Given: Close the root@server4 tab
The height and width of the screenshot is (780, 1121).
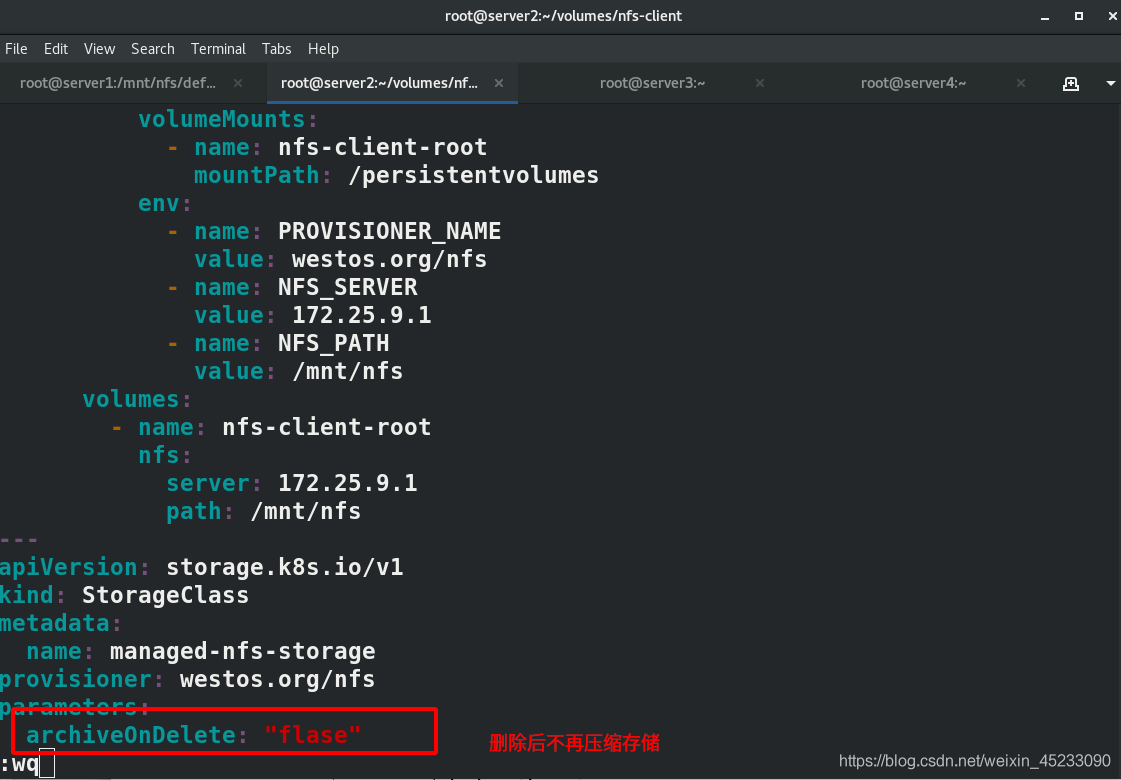Looking at the screenshot, I should (1021, 83).
